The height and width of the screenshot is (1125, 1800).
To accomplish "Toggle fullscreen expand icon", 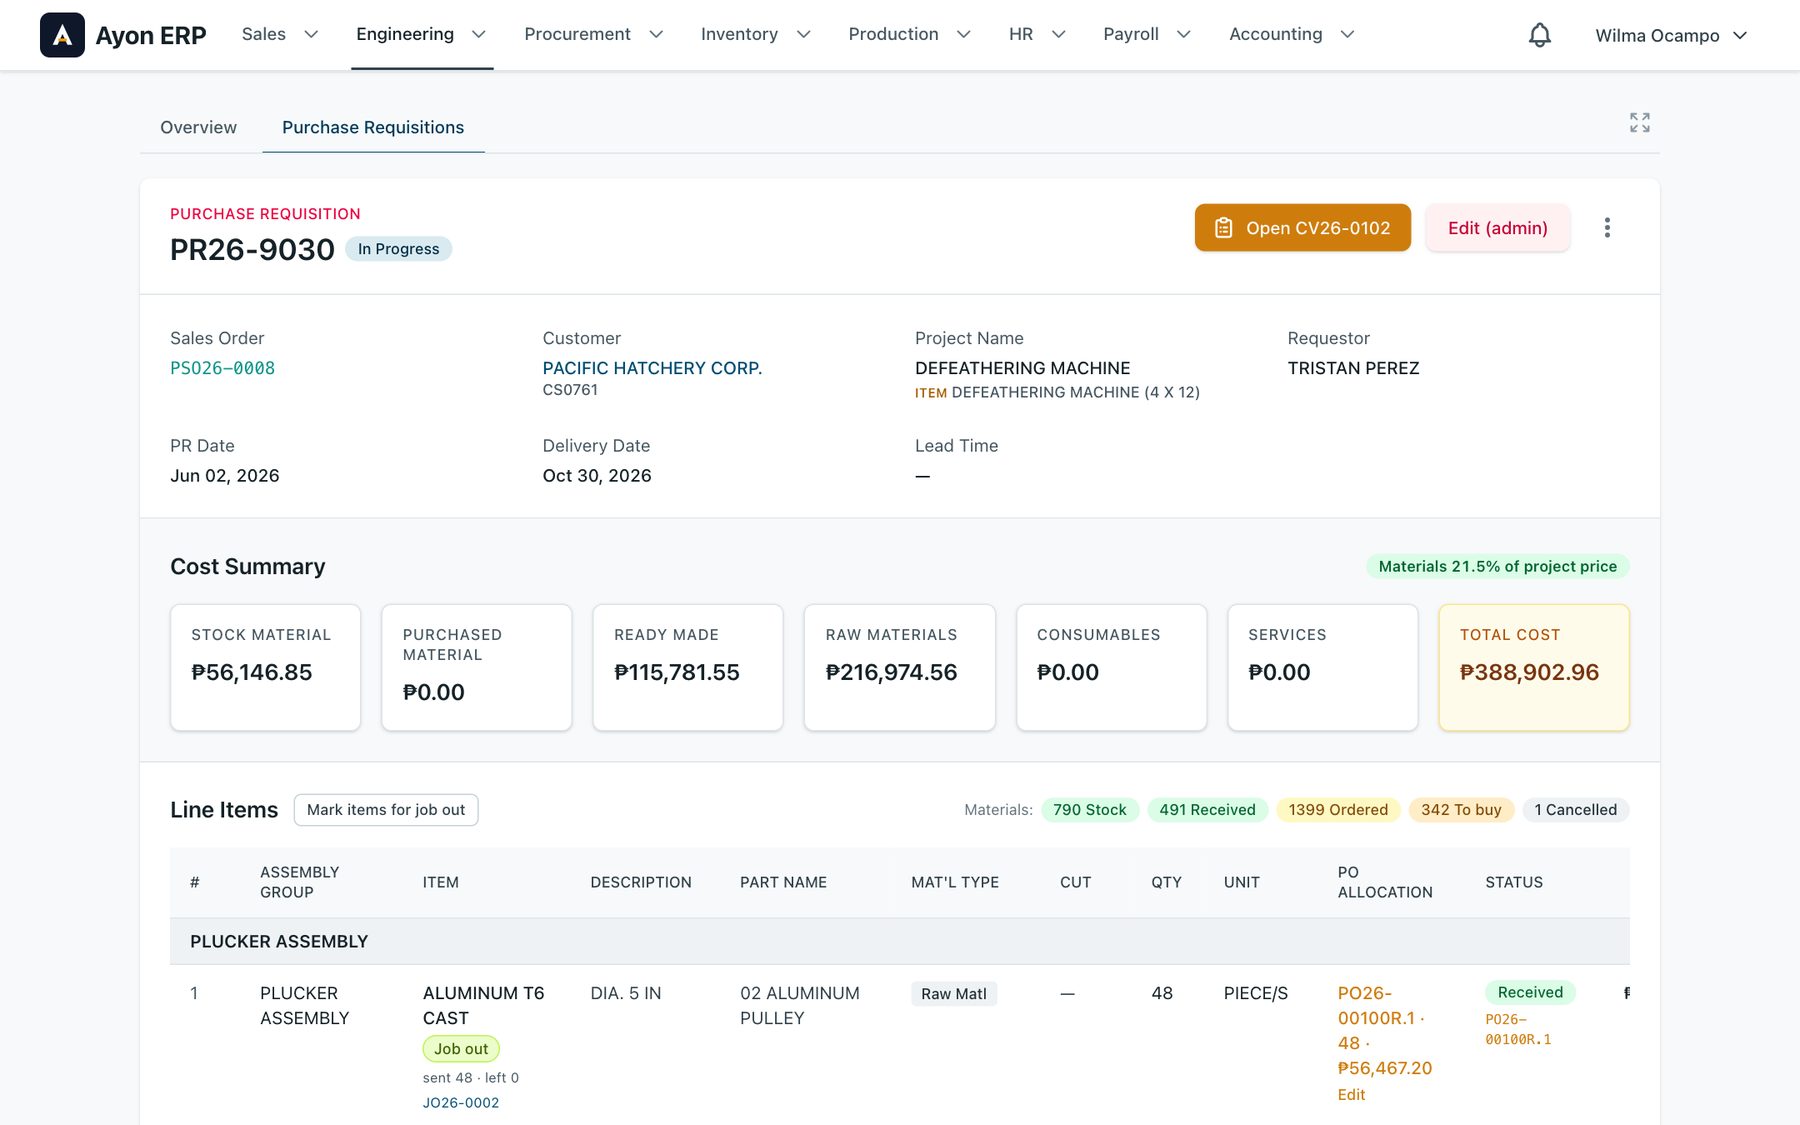I will (1640, 123).
